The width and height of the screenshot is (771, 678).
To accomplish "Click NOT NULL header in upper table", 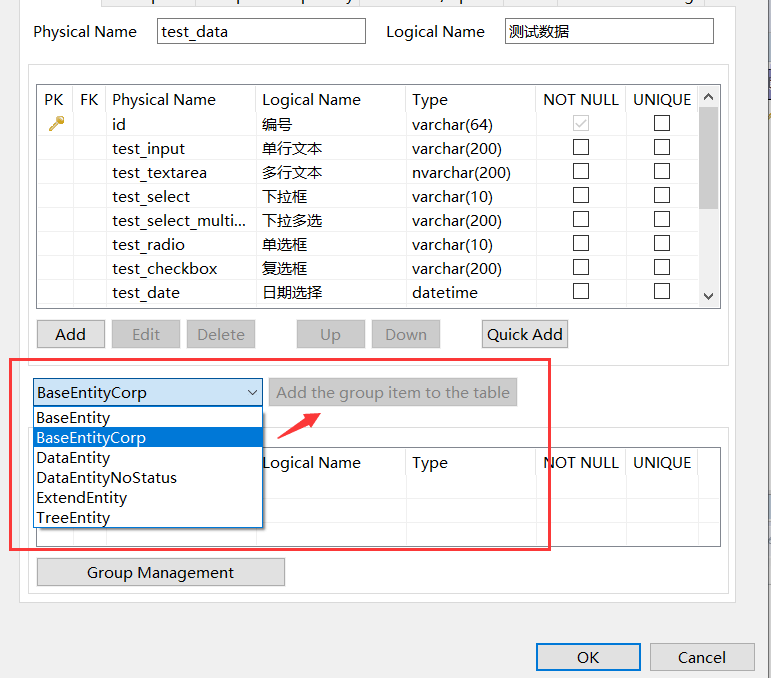I will (x=581, y=99).
